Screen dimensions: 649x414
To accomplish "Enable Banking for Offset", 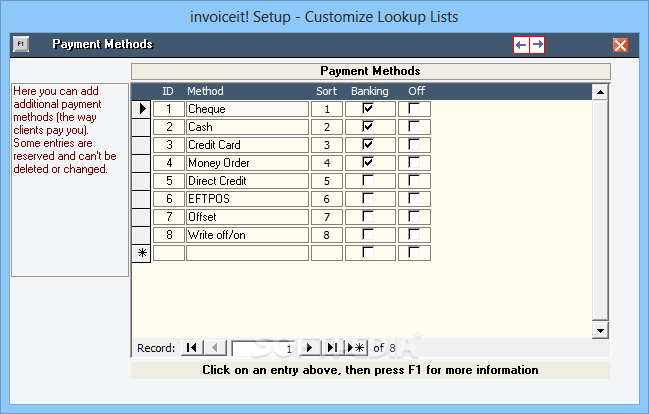I will (368, 217).
